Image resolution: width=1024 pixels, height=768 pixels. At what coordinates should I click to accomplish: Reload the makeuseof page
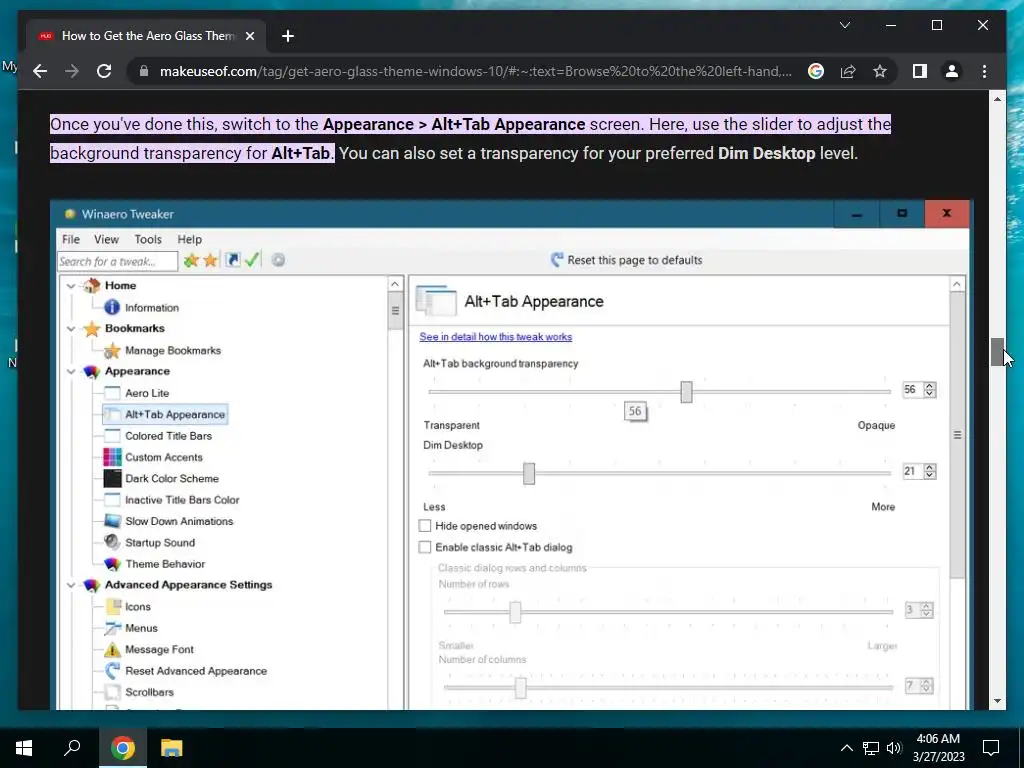point(104,71)
